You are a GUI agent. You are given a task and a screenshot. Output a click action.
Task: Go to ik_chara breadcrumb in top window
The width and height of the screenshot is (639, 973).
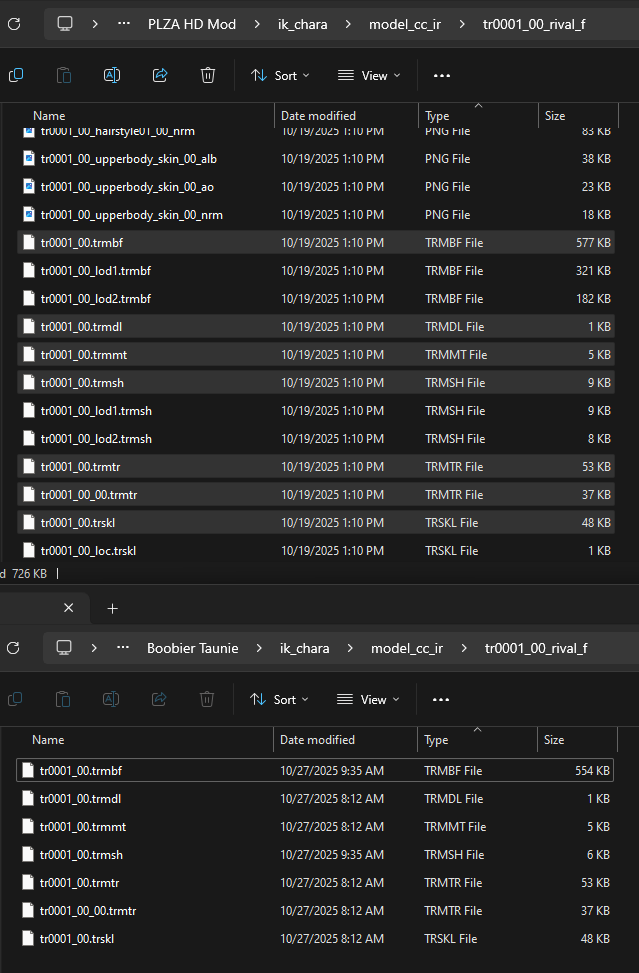pyautogui.click(x=303, y=24)
